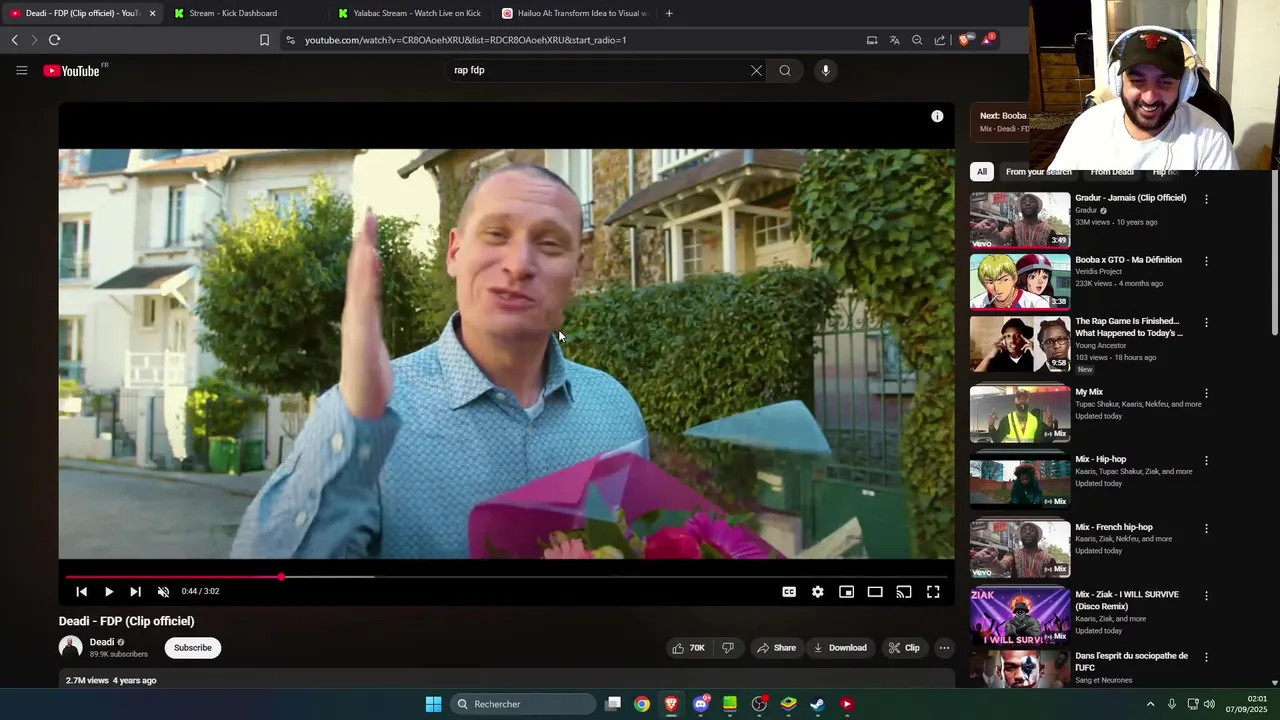Reload the current page
Screen dimensions: 1280x720
point(54,40)
